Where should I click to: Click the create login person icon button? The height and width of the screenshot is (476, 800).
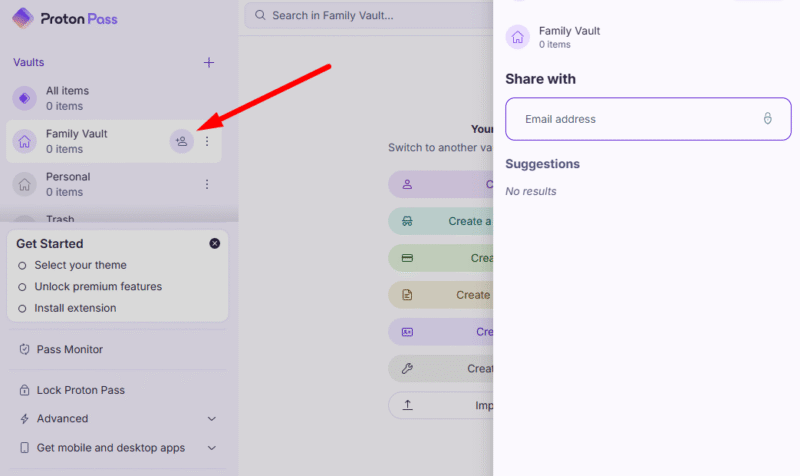click(x=407, y=184)
